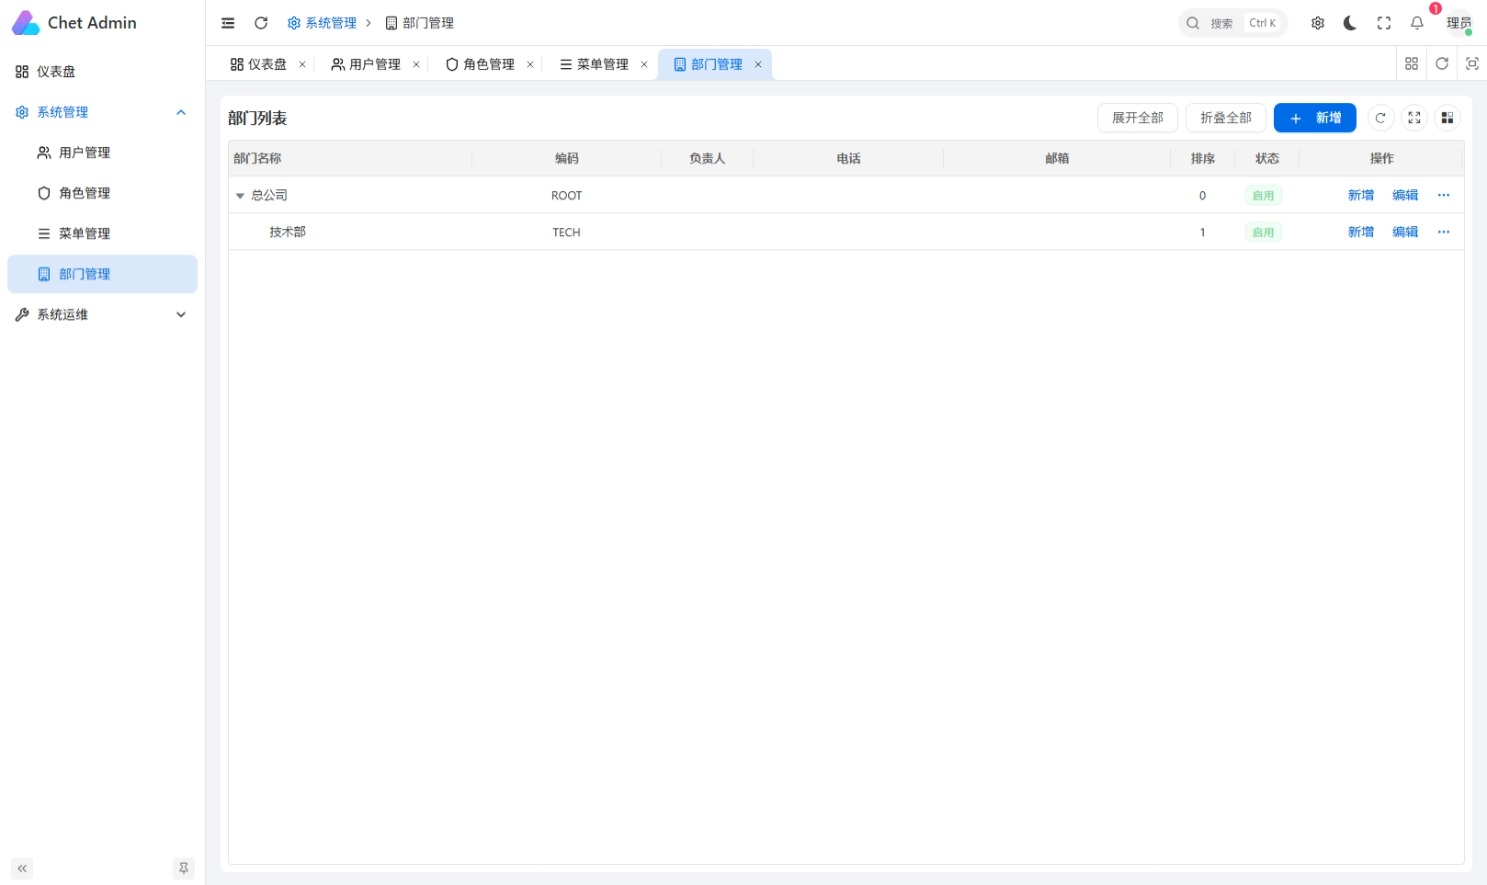The height and width of the screenshot is (885, 1487).
Task: Open the search box
Action: click(x=1232, y=23)
